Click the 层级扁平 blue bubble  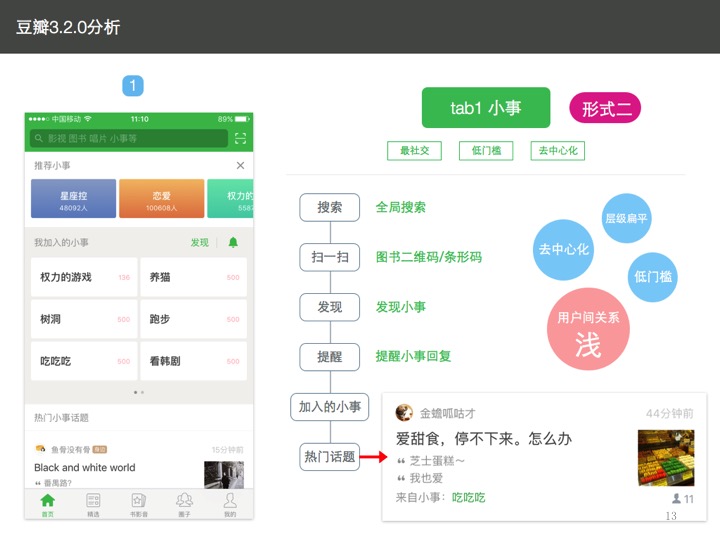626,218
